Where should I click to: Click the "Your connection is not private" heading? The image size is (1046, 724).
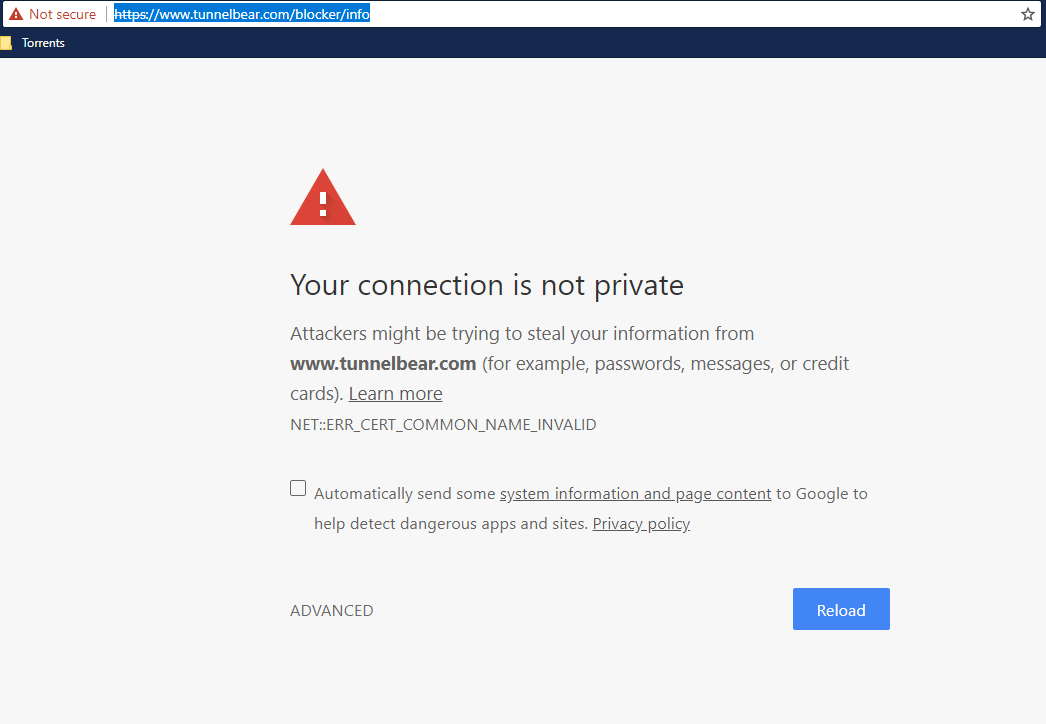point(486,285)
